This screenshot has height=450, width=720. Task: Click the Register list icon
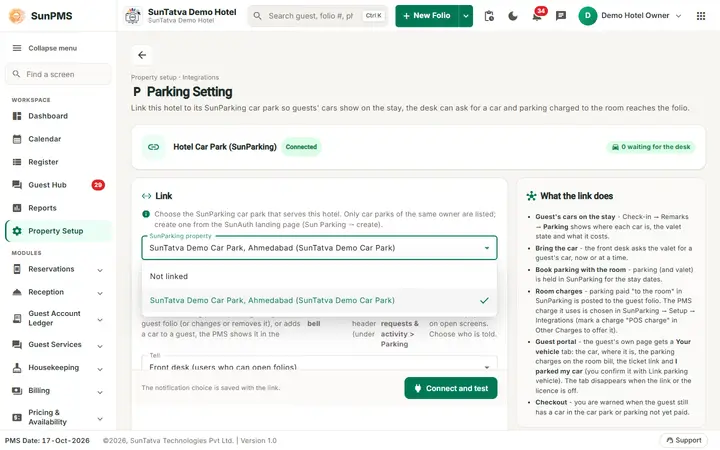17,162
